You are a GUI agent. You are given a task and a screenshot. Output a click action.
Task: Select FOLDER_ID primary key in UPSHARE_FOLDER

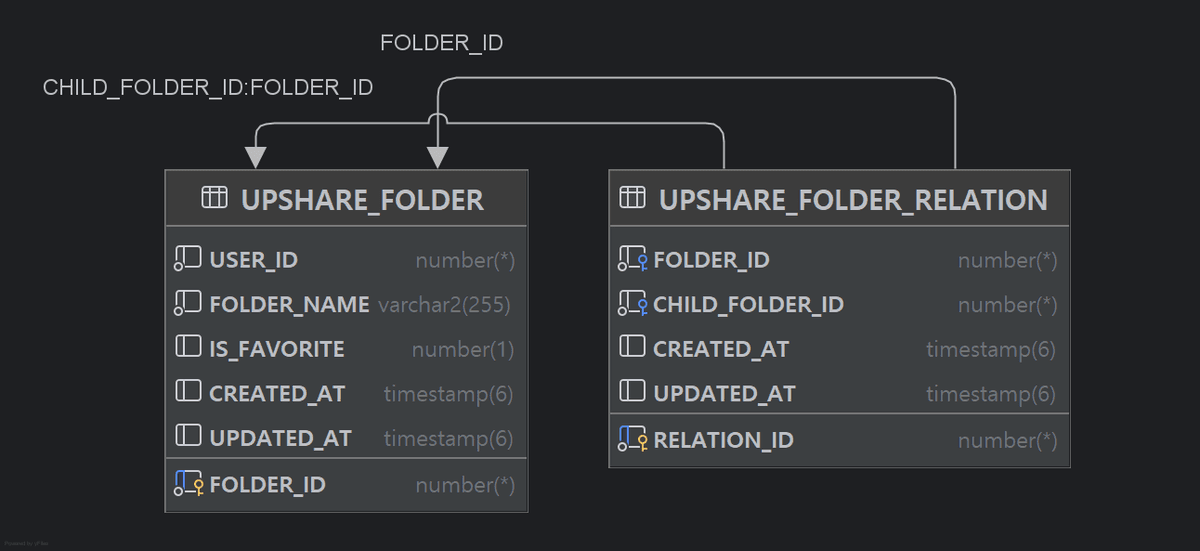268,485
